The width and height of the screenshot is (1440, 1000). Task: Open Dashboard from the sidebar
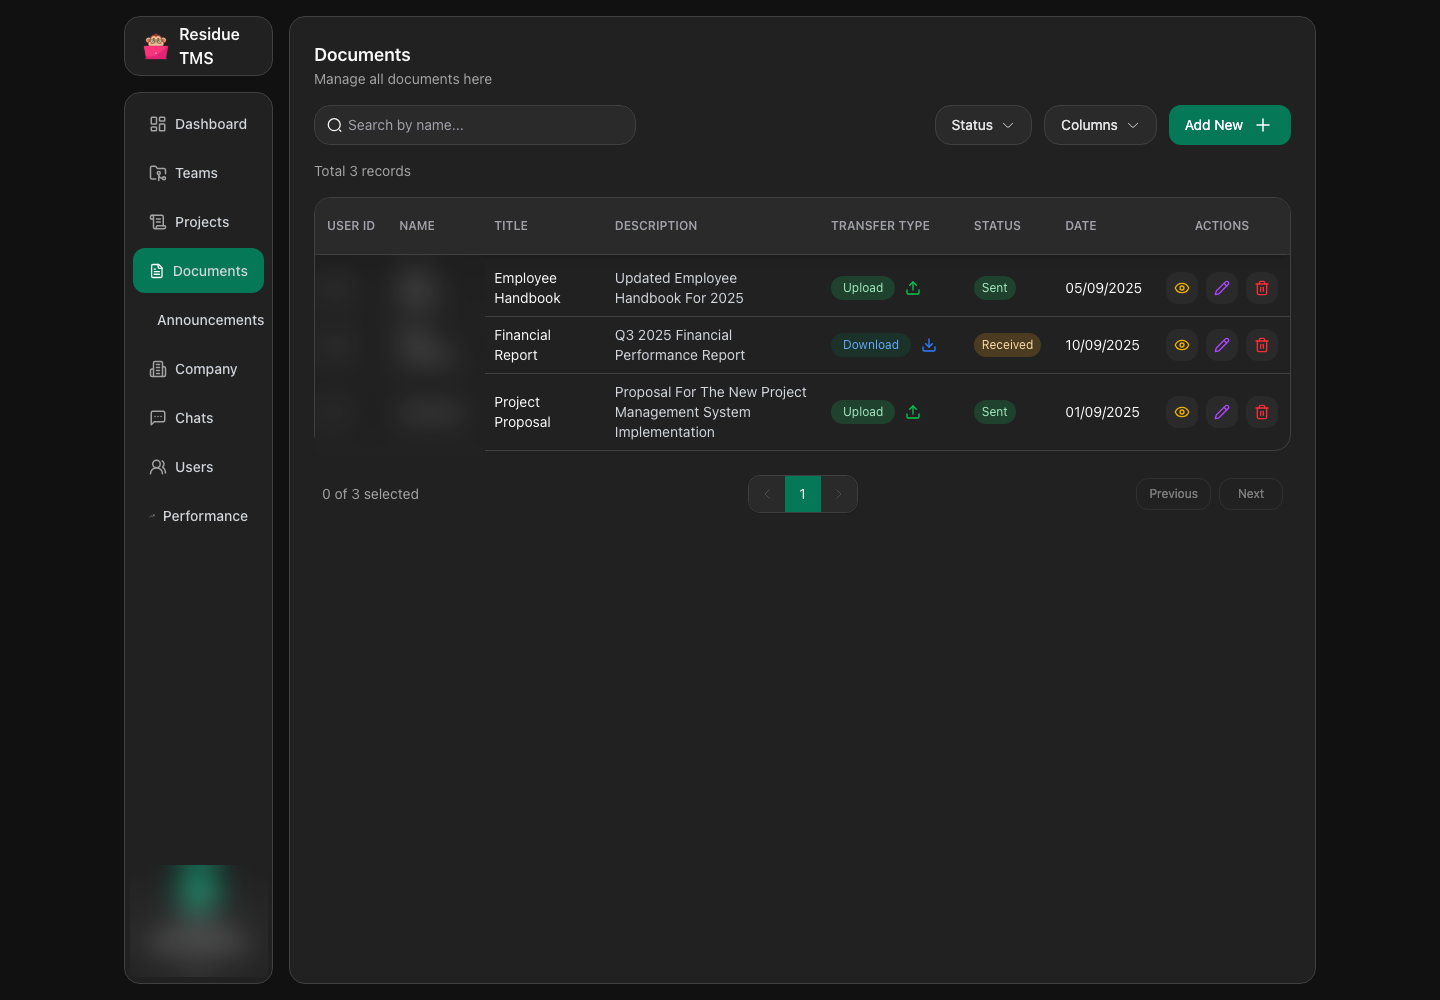point(199,124)
